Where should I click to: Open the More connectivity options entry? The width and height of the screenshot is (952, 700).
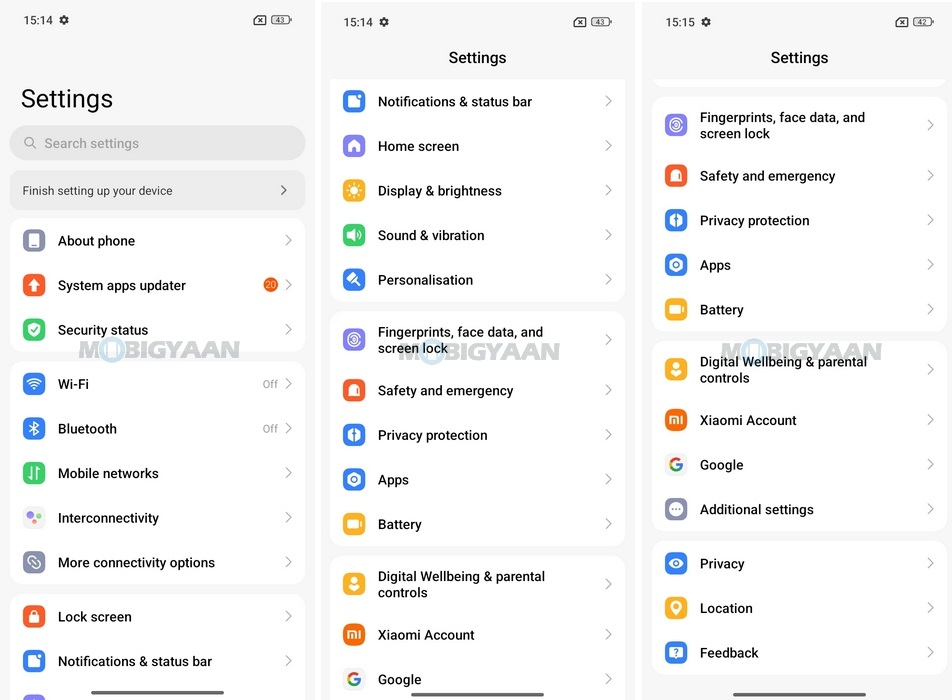pos(136,563)
